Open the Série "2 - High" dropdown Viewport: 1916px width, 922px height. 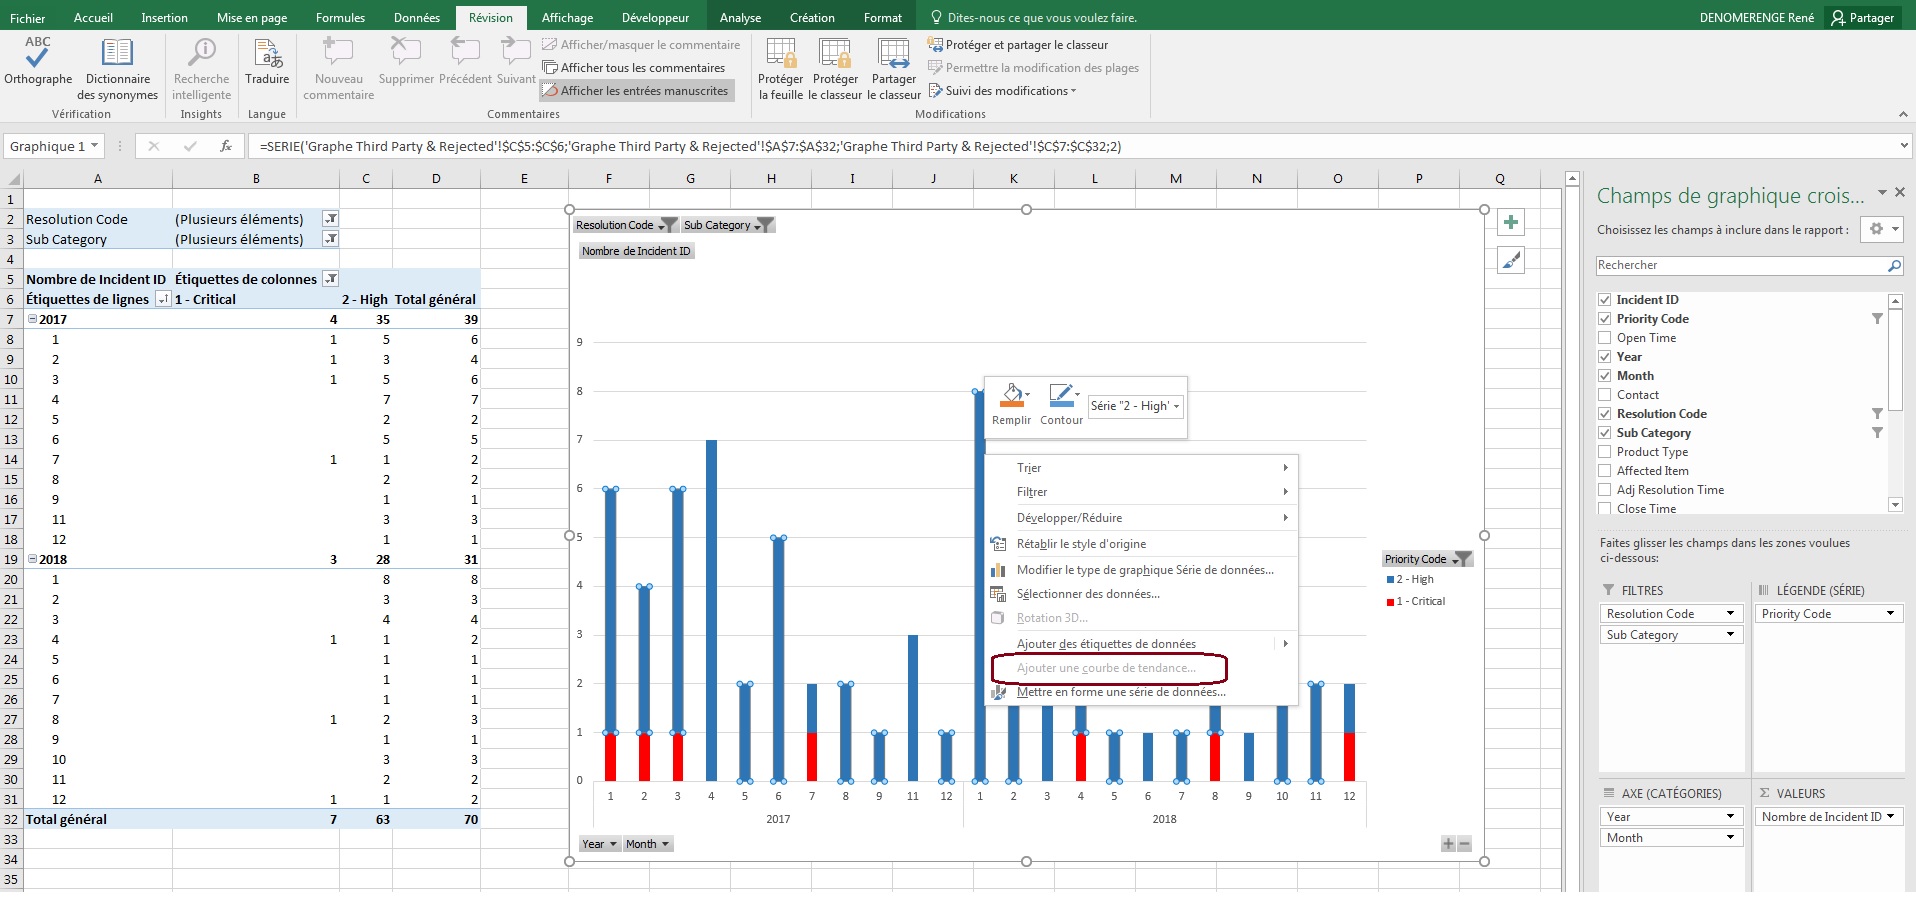(x=1136, y=406)
